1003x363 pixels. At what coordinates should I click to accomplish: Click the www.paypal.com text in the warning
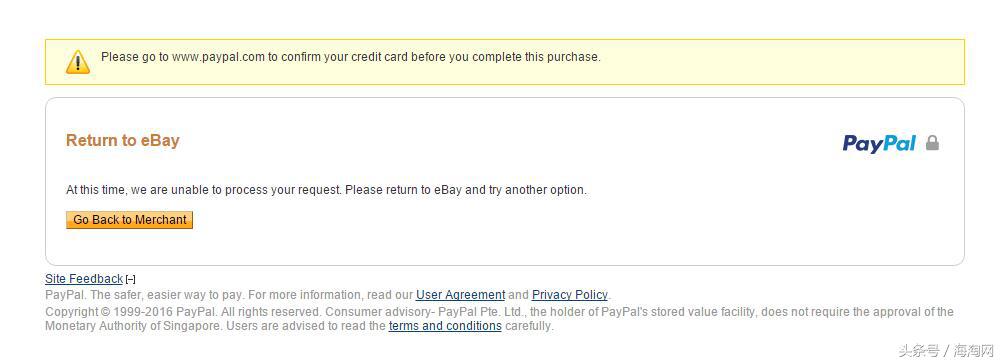coord(218,57)
